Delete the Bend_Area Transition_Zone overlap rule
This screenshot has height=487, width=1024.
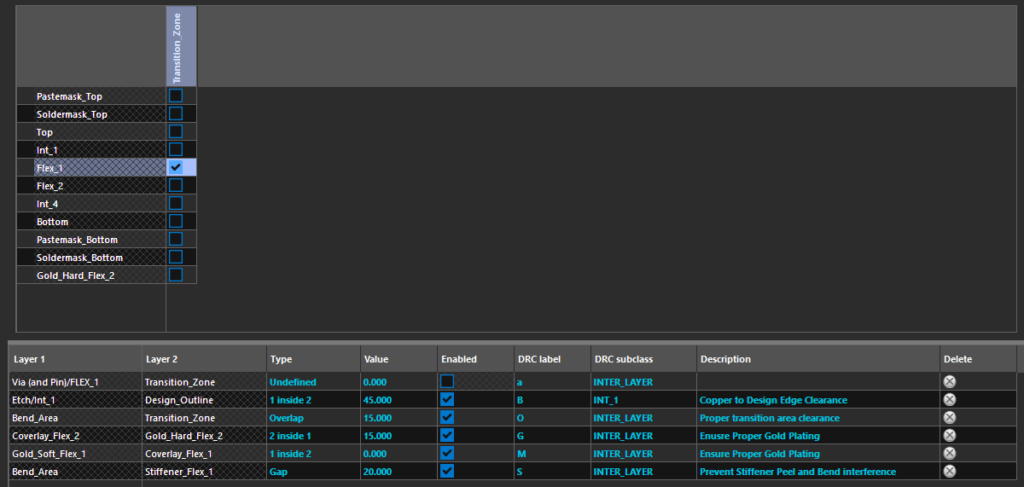[x=950, y=418]
